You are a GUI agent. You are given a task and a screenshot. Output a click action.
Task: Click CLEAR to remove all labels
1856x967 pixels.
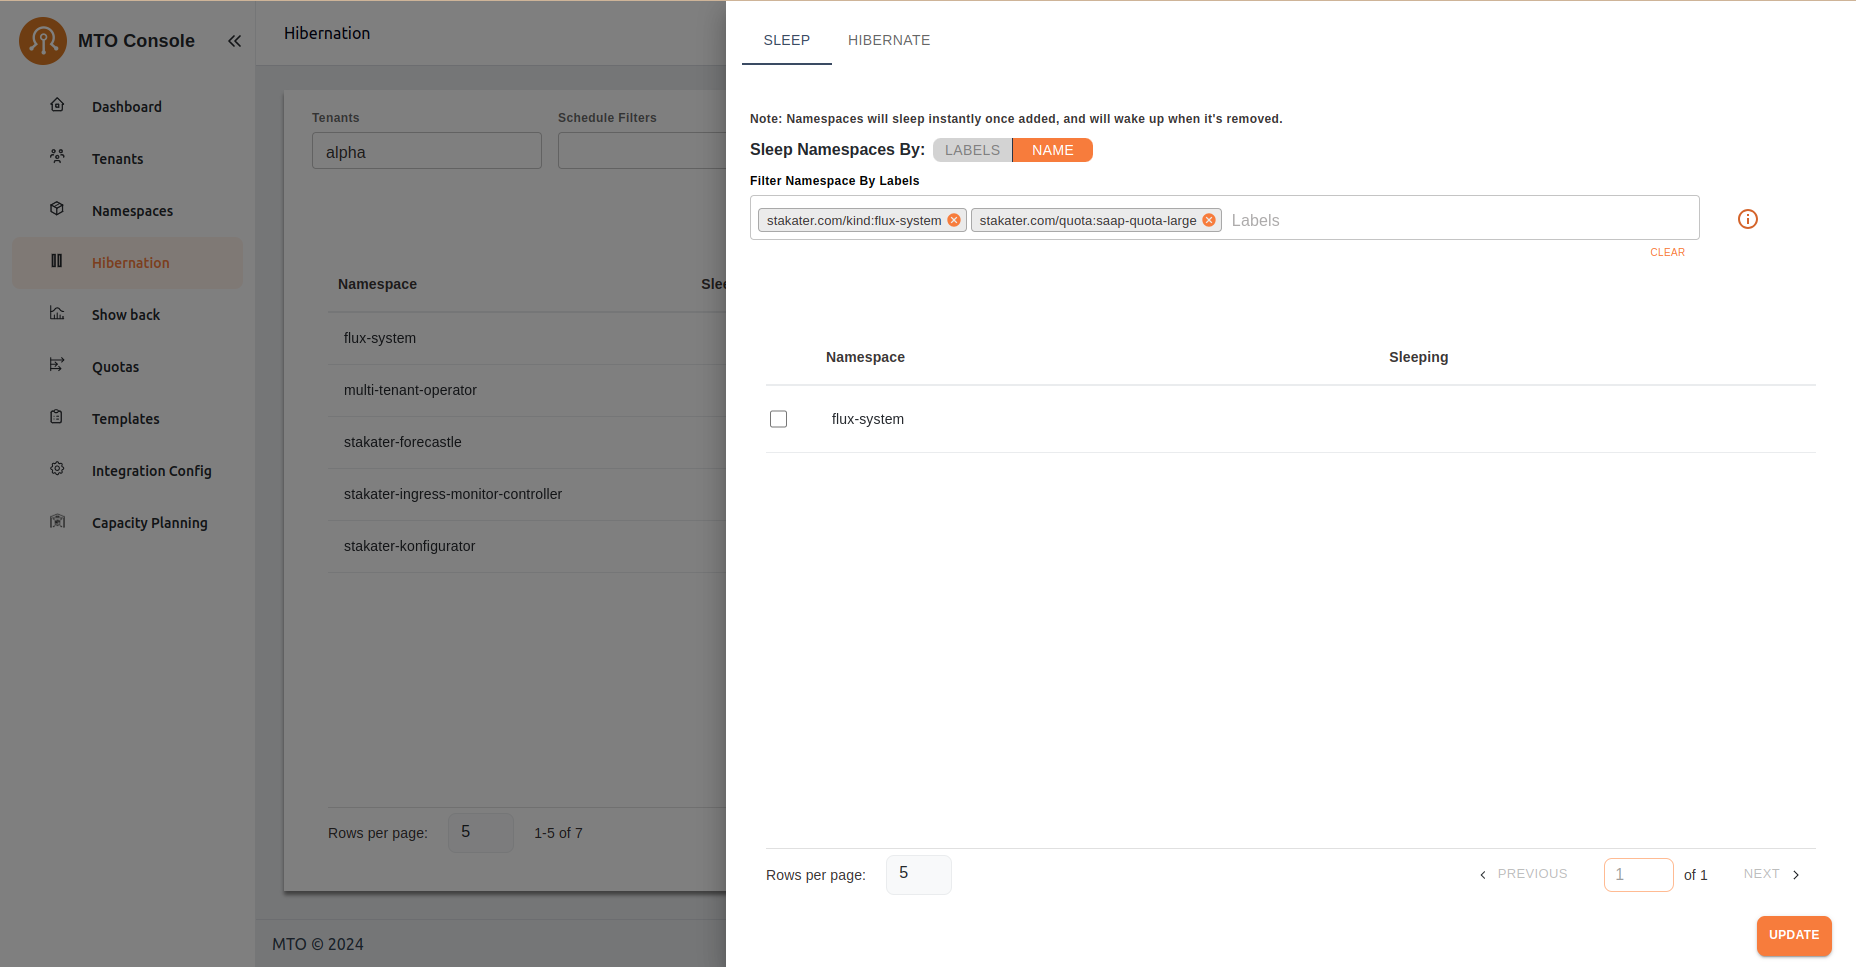tap(1667, 252)
